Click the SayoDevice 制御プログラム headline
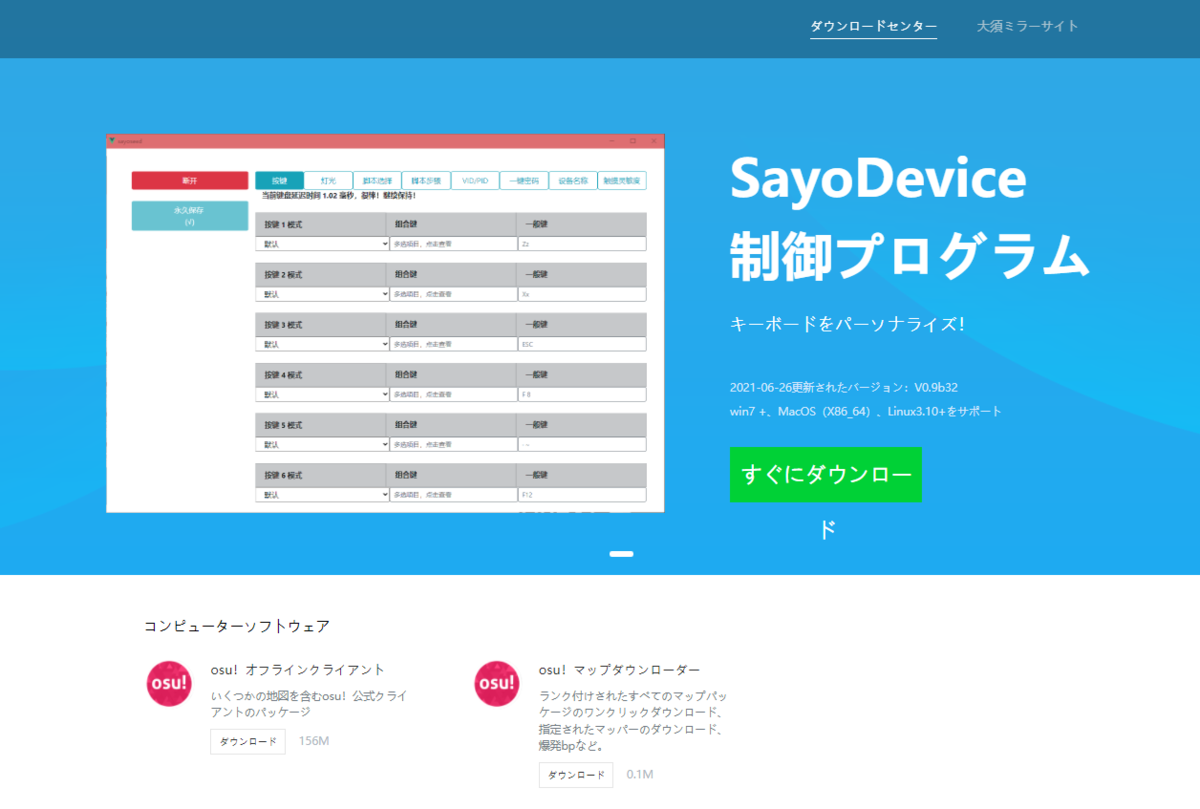This screenshot has width=1200, height=809. pos(909,217)
